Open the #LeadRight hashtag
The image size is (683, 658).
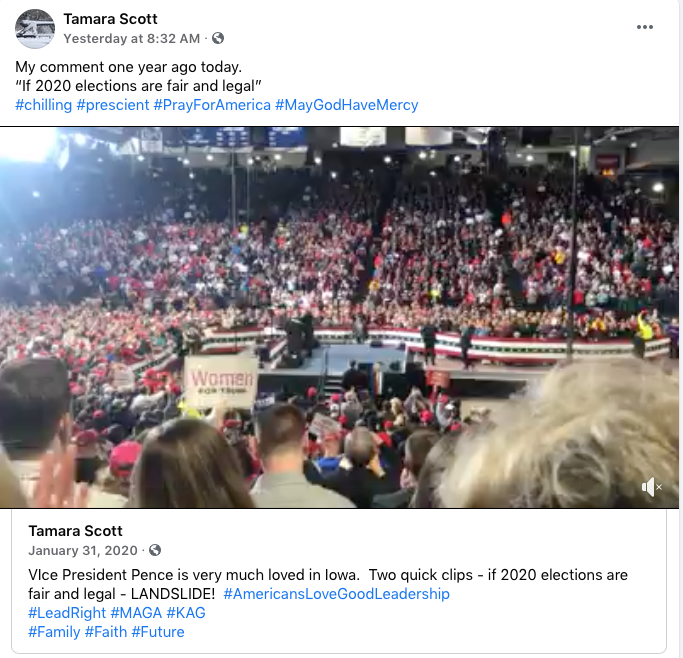[67, 613]
